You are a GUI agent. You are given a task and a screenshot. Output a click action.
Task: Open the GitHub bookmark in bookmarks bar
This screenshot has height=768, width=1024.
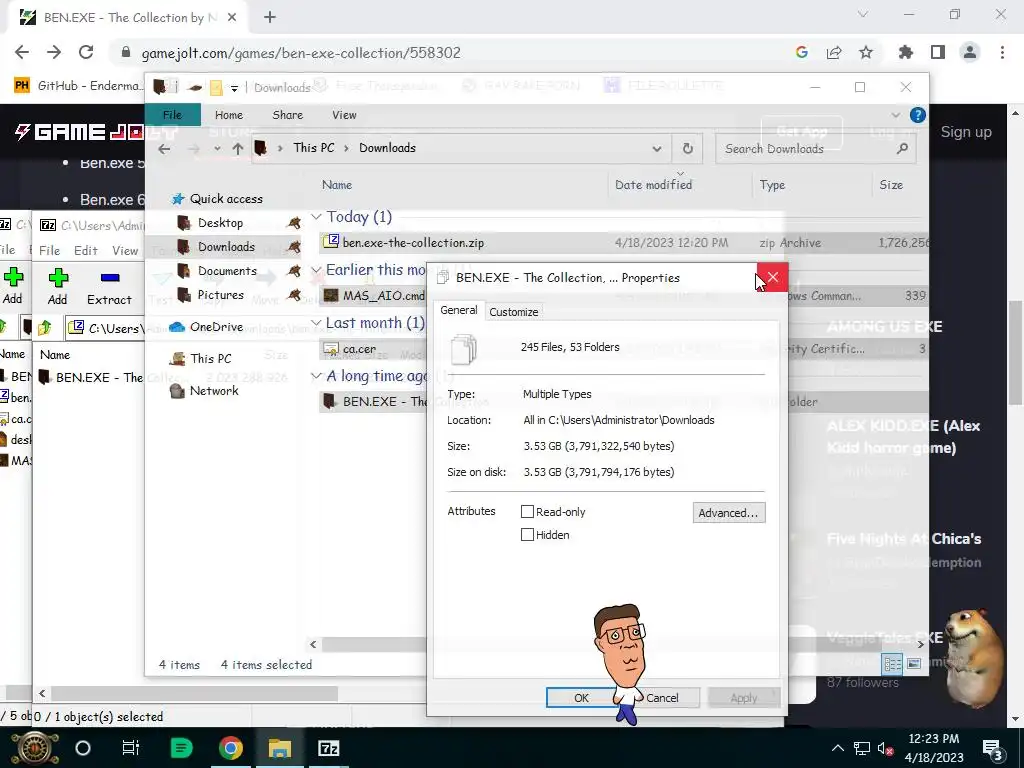tap(76, 85)
